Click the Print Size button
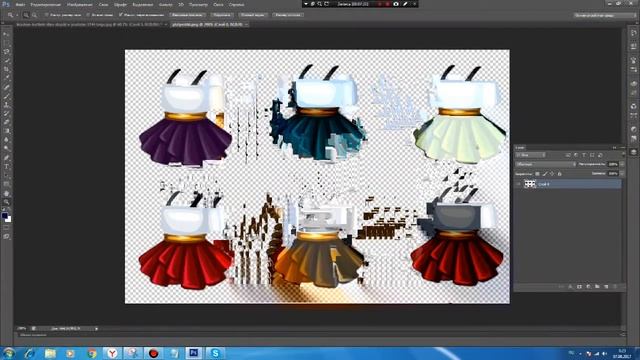640x360 pixels. pos(288,15)
